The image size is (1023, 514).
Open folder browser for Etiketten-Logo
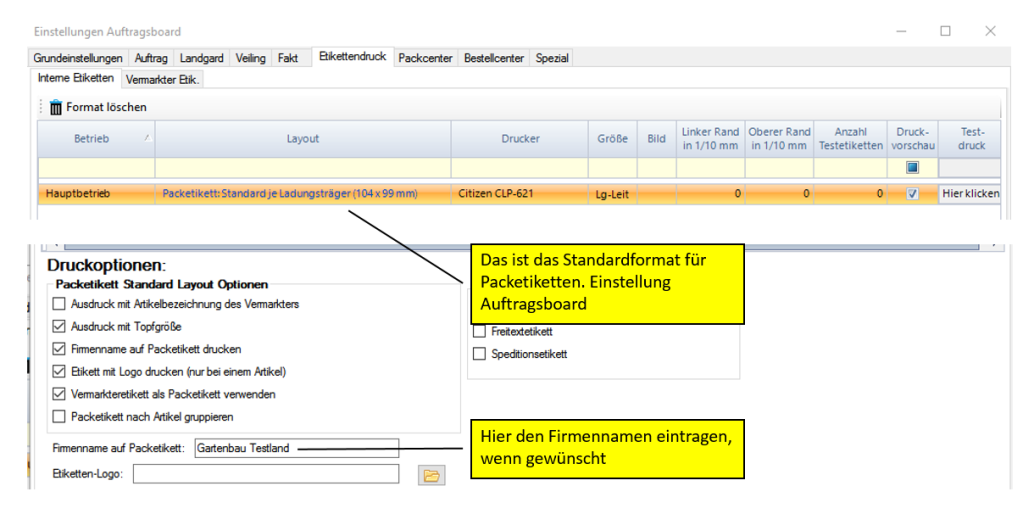(431, 475)
